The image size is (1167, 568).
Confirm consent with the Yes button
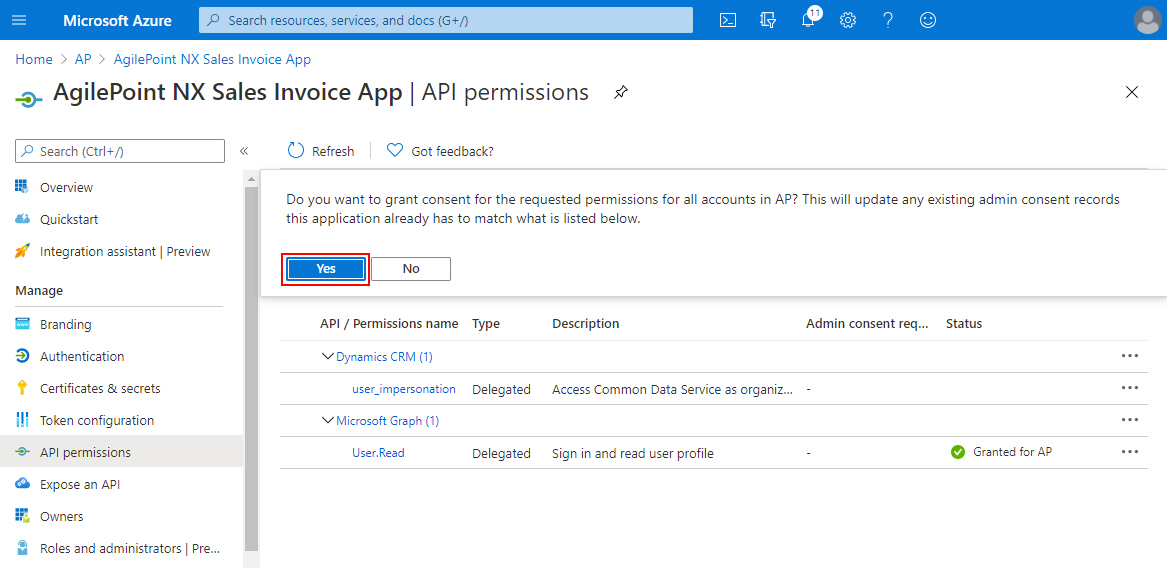(326, 269)
